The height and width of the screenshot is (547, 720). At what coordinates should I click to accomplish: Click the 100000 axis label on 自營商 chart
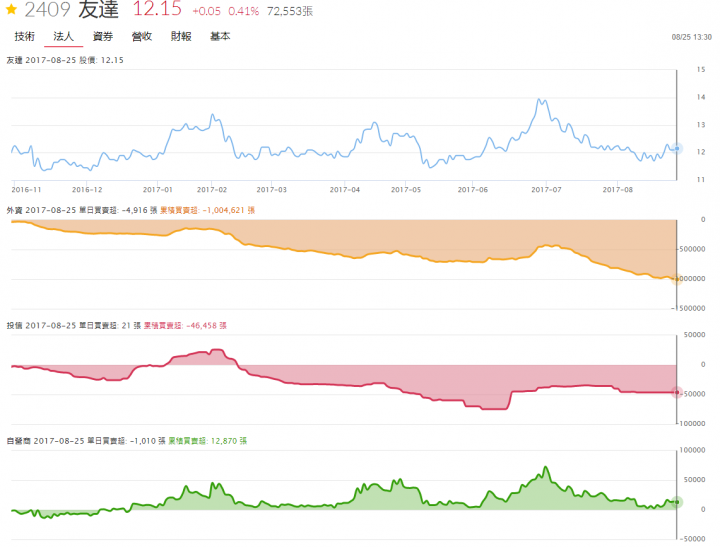coord(692,451)
